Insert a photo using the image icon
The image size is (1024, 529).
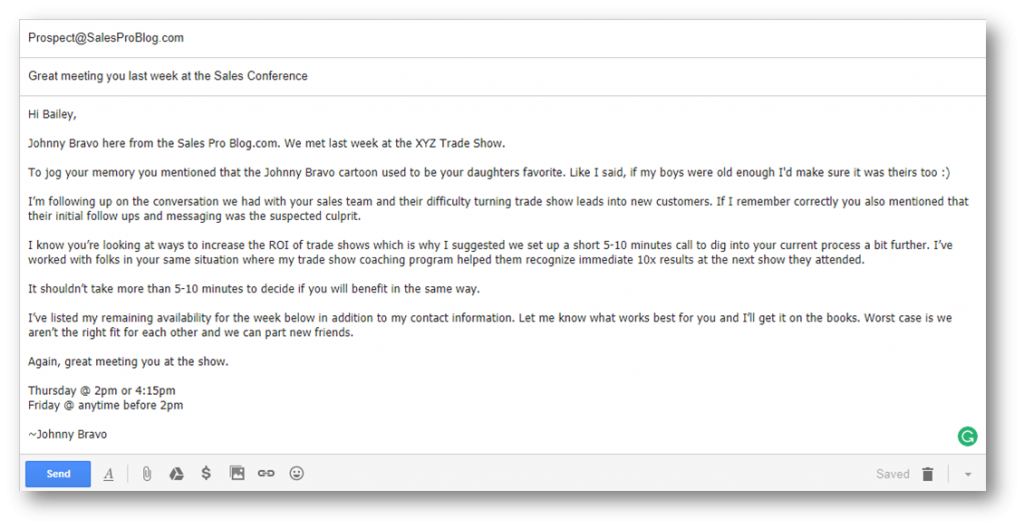(x=237, y=473)
